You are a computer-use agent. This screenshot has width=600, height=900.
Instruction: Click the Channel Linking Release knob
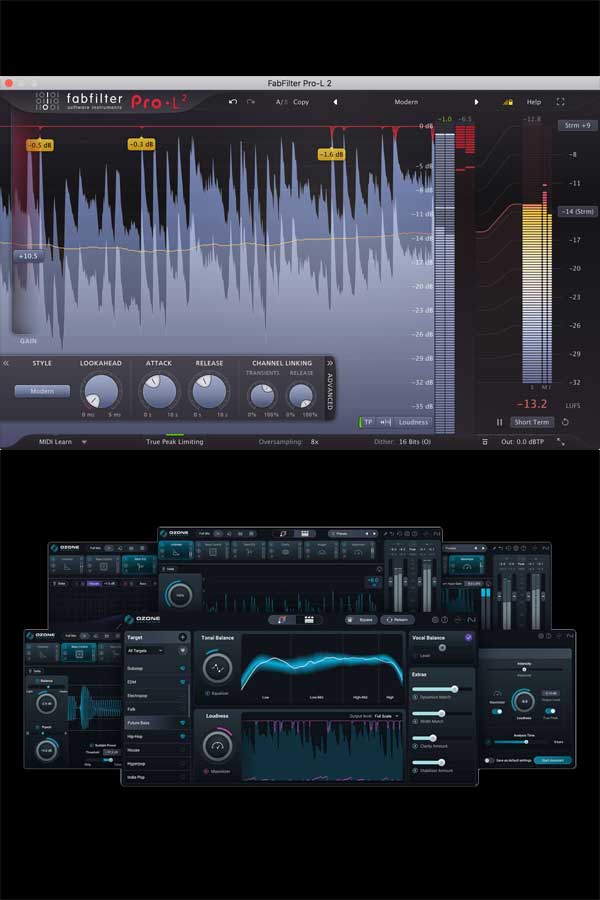[x=301, y=395]
